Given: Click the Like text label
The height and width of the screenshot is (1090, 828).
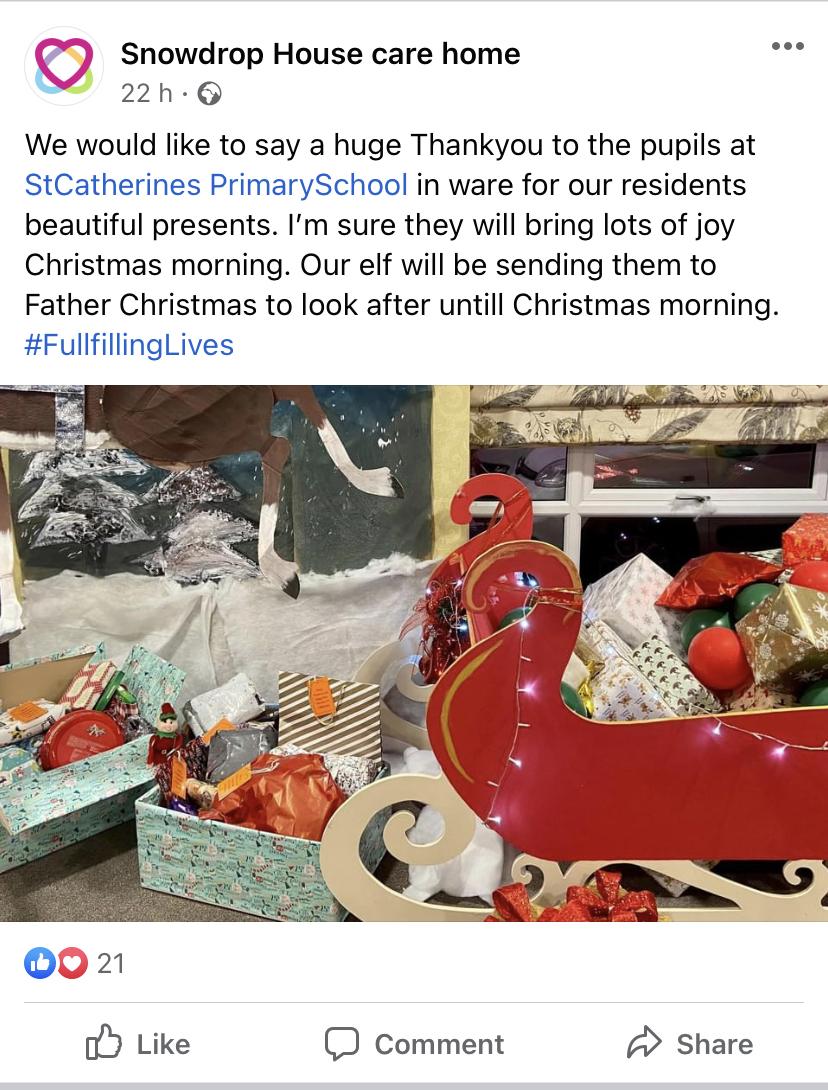Looking at the screenshot, I should click(x=163, y=1044).
